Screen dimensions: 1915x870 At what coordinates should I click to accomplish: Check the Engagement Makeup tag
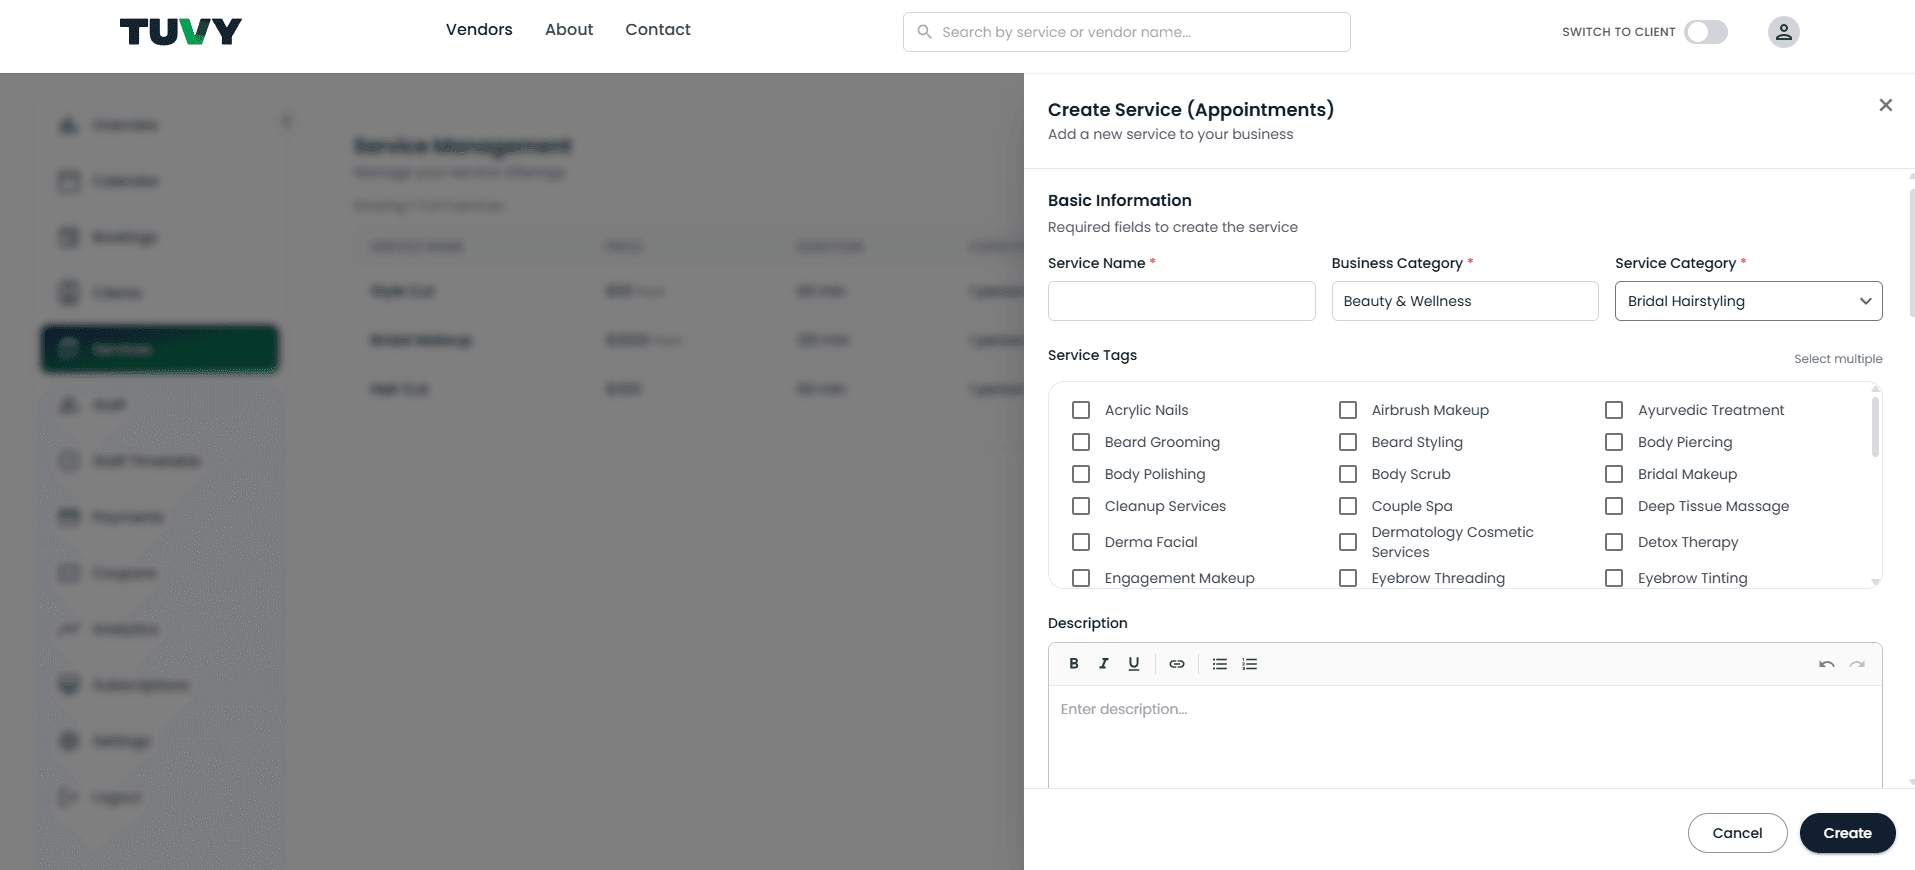coord(1081,578)
